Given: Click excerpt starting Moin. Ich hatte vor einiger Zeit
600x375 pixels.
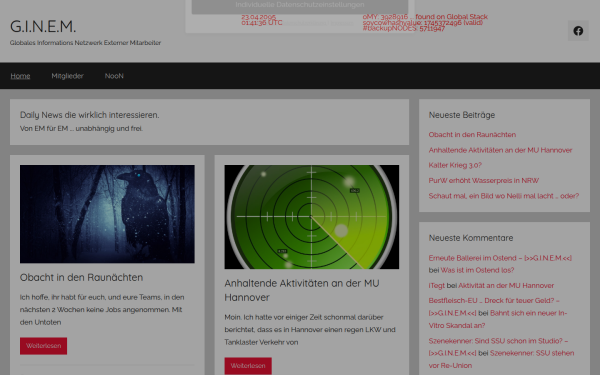Looking at the screenshot, I should coord(310,329).
